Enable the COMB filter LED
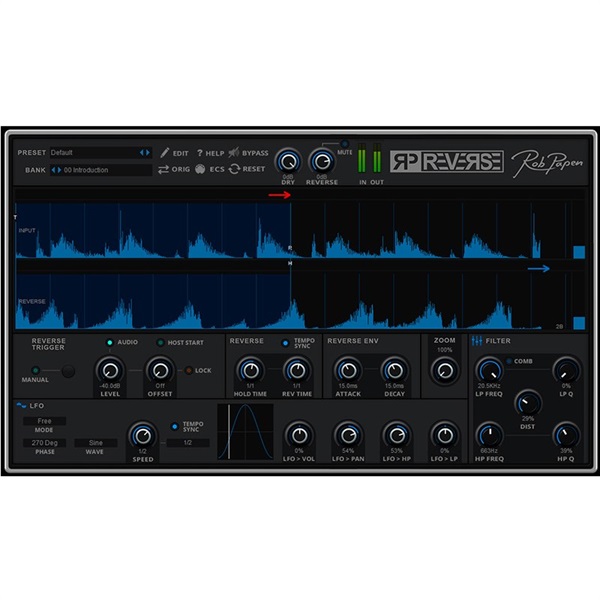 click(x=509, y=361)
